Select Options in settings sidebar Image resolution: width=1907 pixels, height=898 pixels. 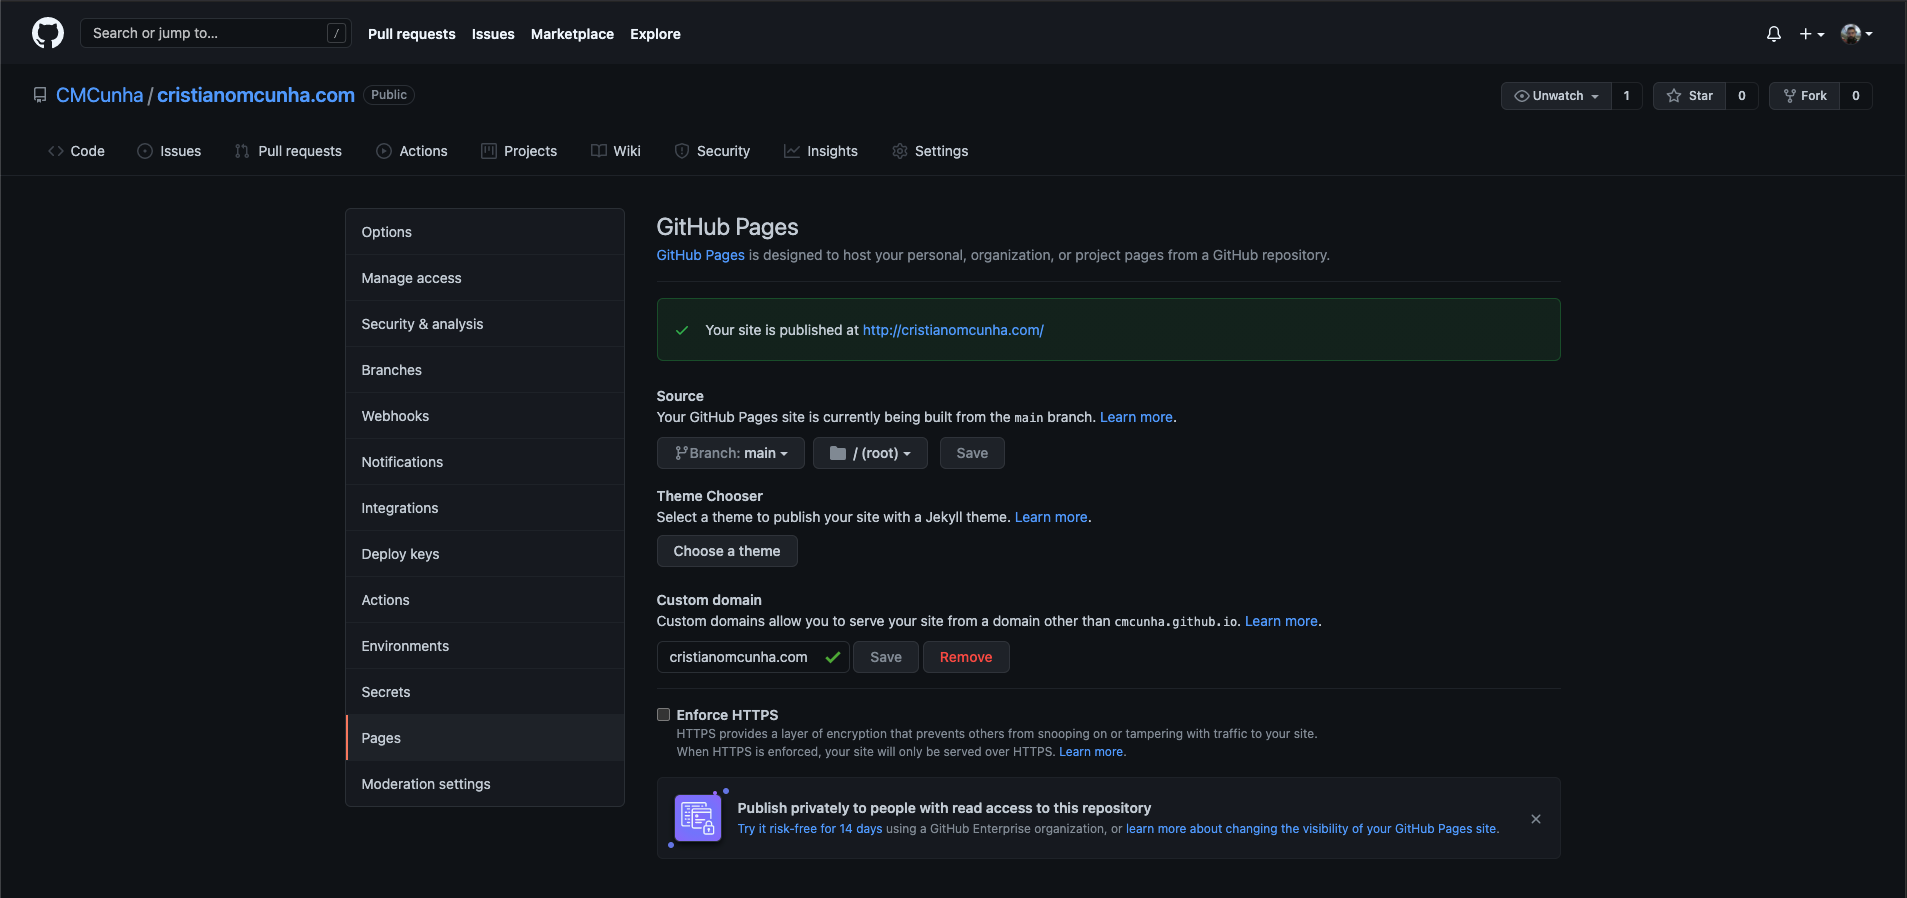coord(485,232)
